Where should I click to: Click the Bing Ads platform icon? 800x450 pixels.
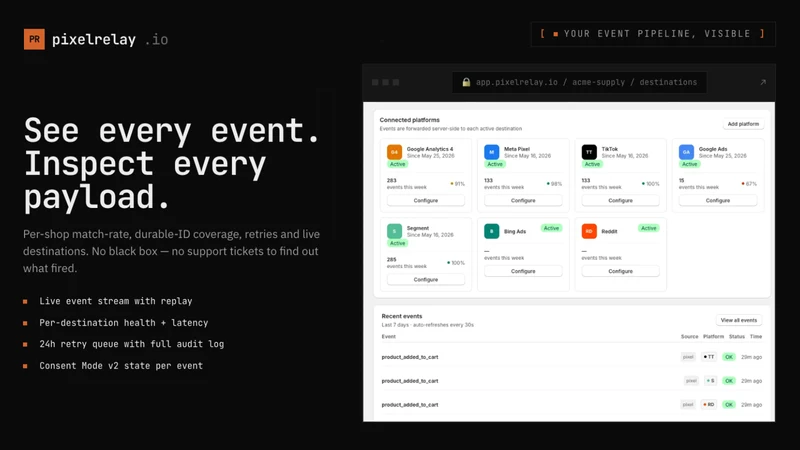491,231
